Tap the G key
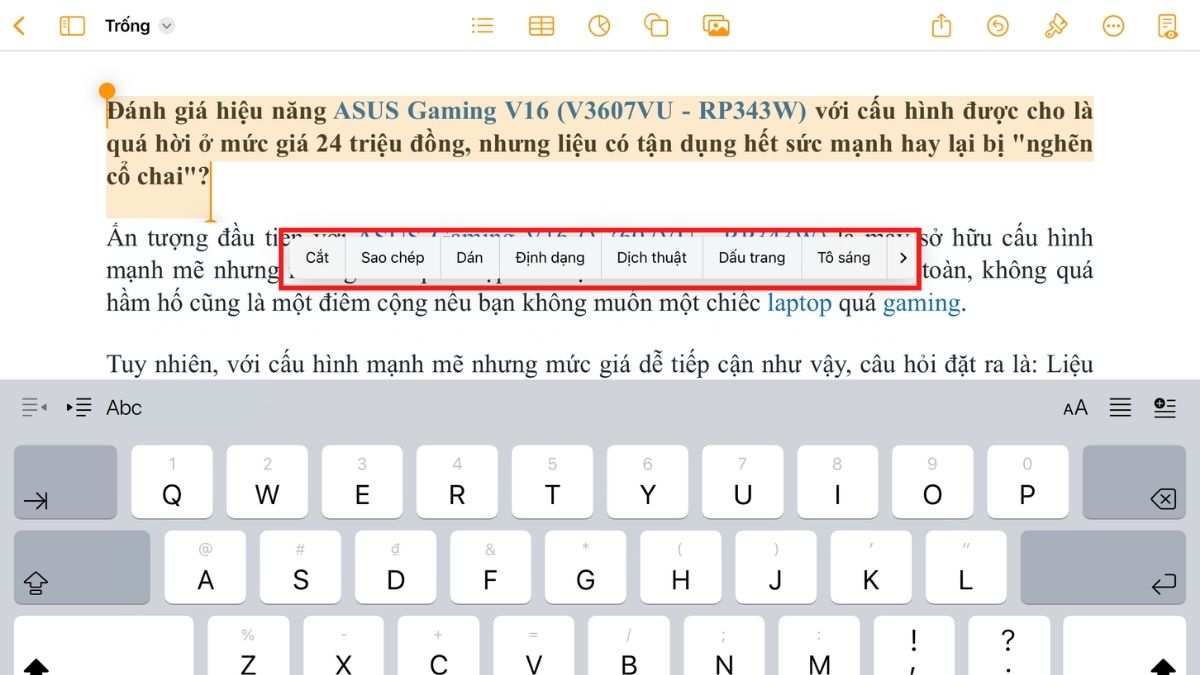The width and height of the screenshot is (1200, 675). (x=585, y=567)
